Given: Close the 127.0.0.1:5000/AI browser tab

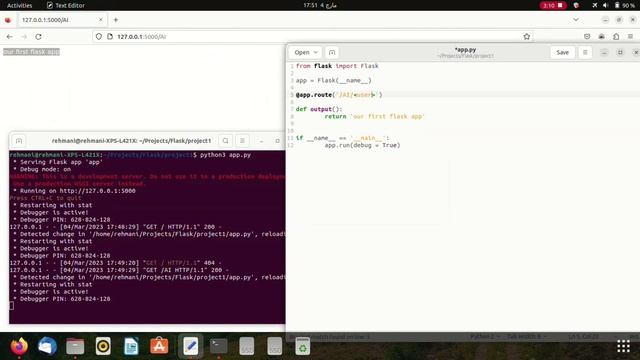Looking at the screenshot, I should pyautogui.click(x=101, y=20).
